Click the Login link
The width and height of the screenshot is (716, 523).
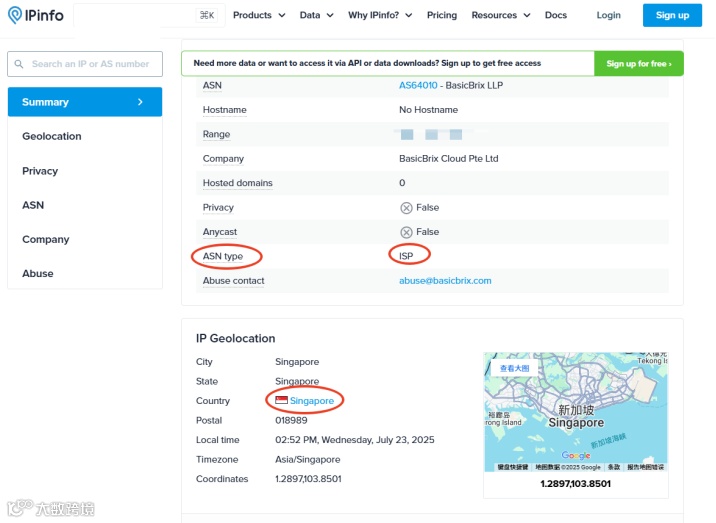pos(609,15)
